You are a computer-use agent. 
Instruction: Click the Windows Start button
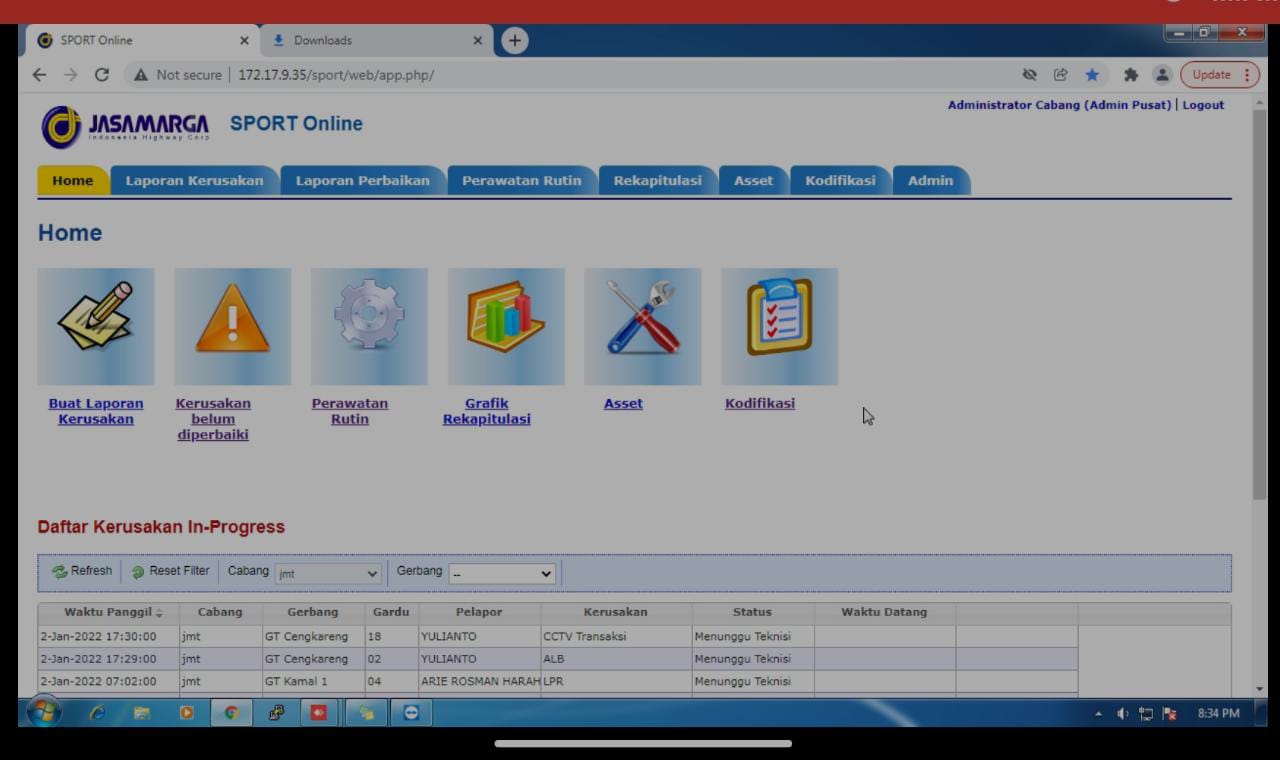[x=42, y=713]
